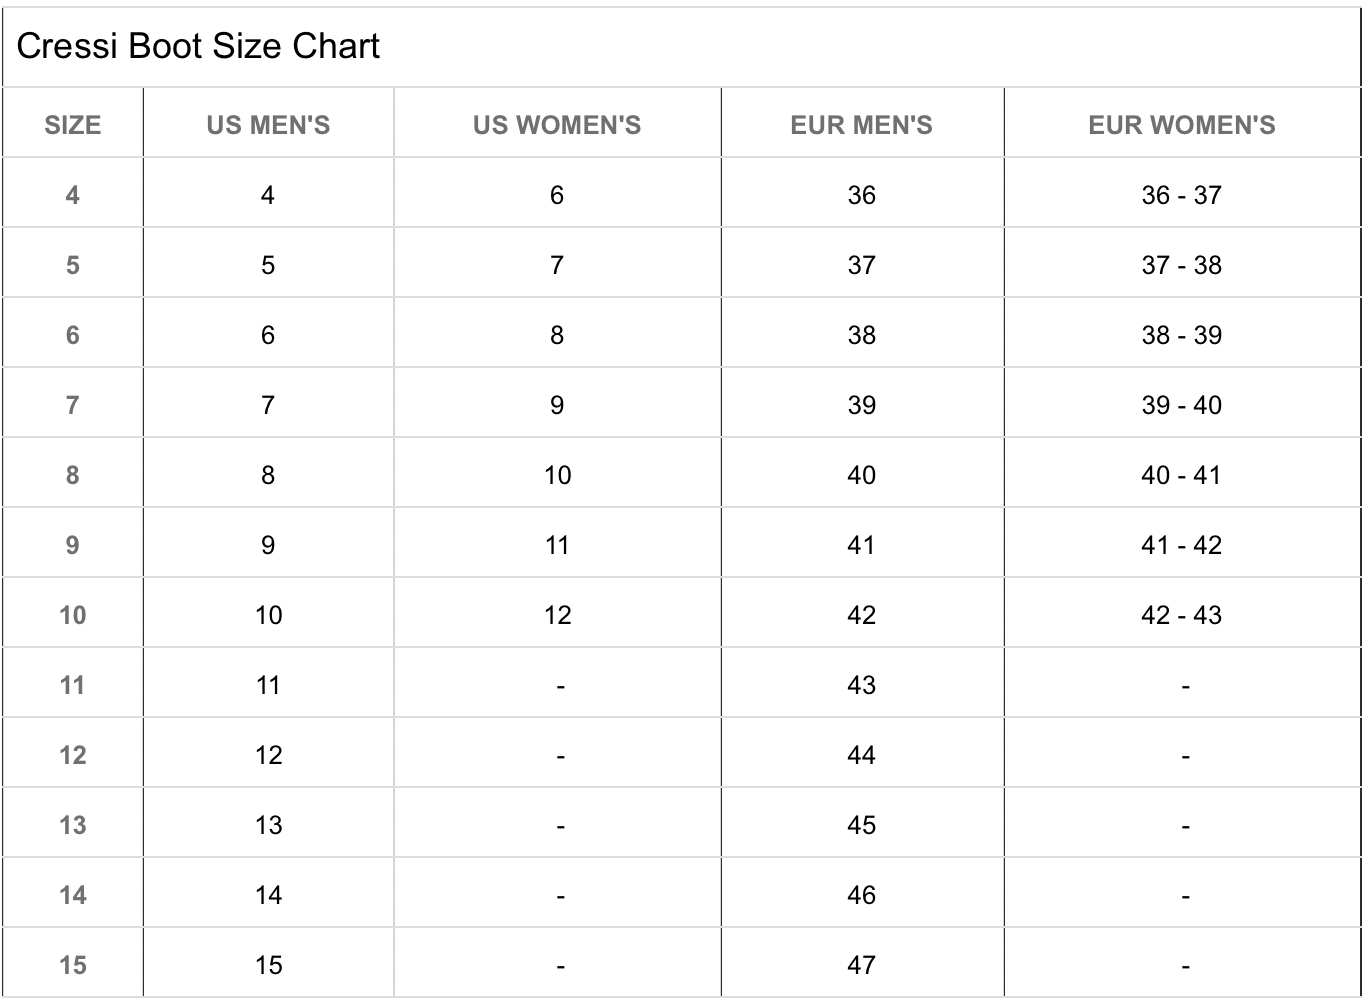This screenshot has height=1000, width=1366.
Task: Select the 40 - 41 EUR women's cell
Action: click(1182, 475)
